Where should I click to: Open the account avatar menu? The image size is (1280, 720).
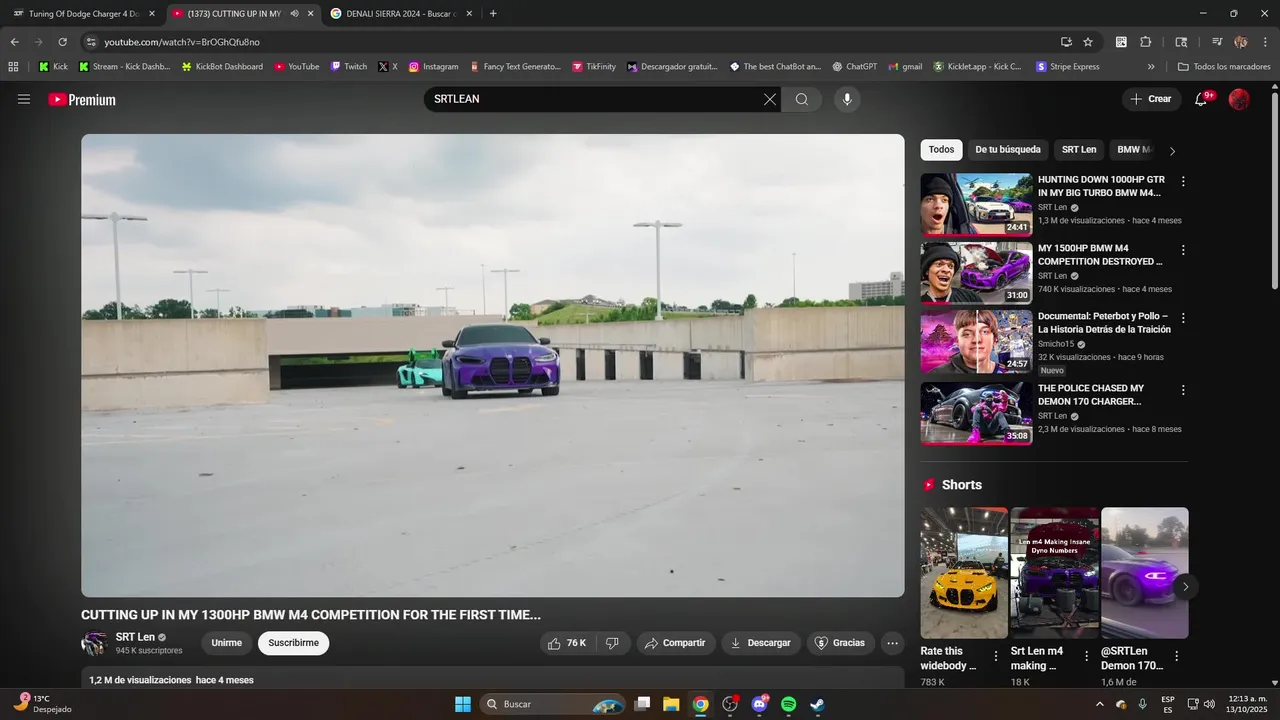(1239, 99)
